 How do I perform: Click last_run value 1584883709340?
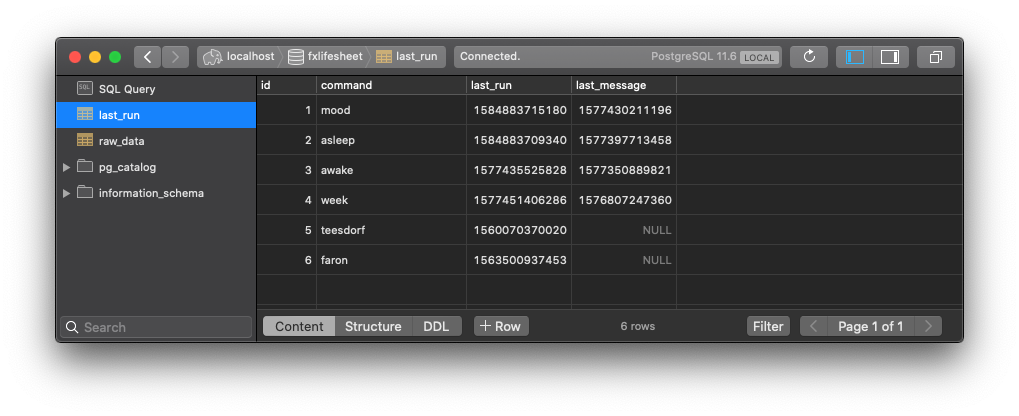(520, 140)
